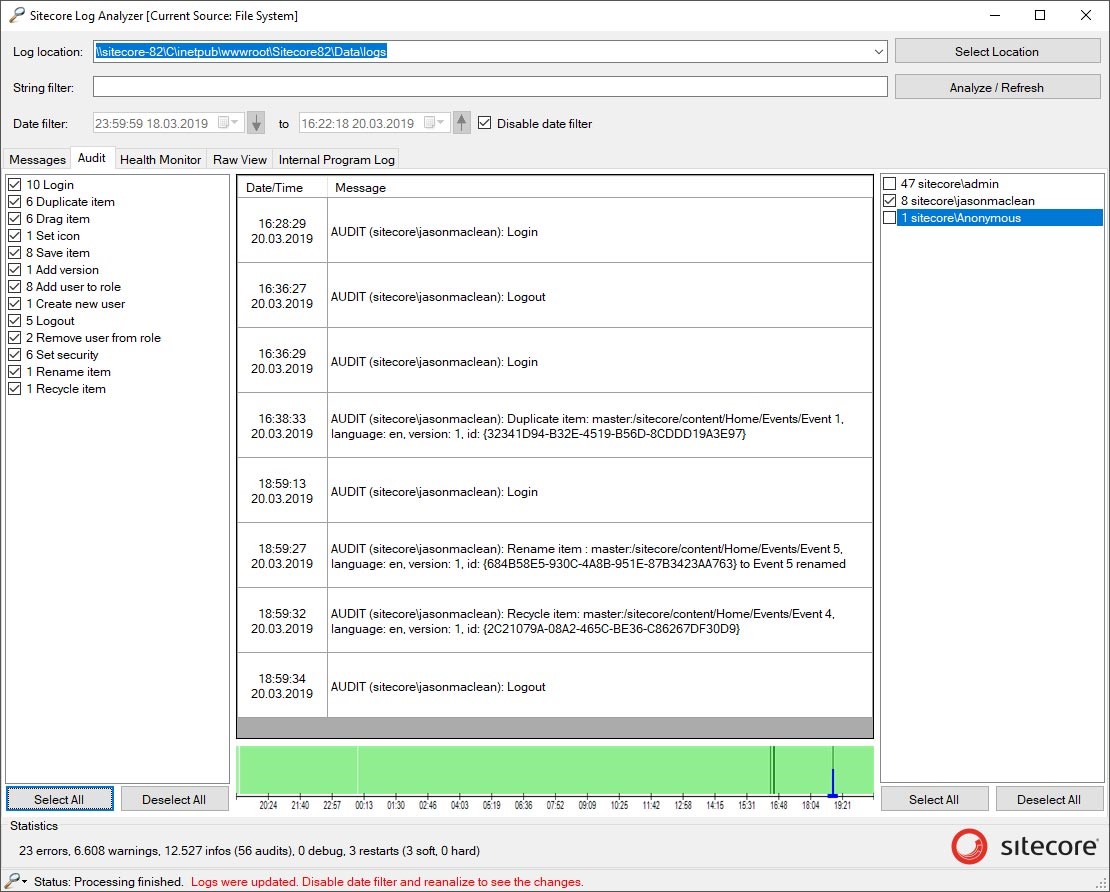Click the Select Location button

click(997, 52)
